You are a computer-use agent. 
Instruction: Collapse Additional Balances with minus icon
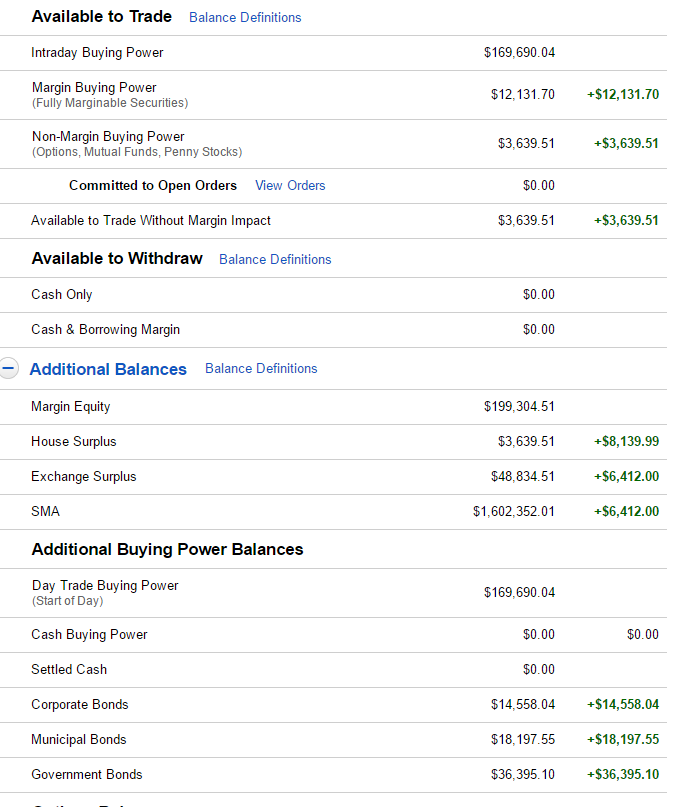8,369
